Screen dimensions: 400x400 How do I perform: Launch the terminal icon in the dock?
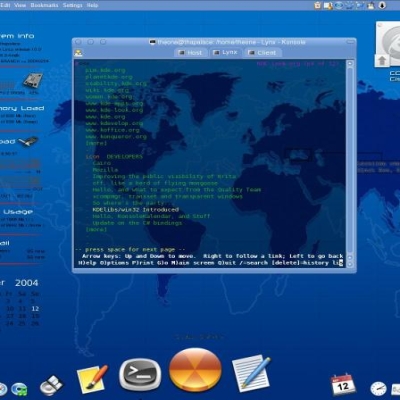140,374
